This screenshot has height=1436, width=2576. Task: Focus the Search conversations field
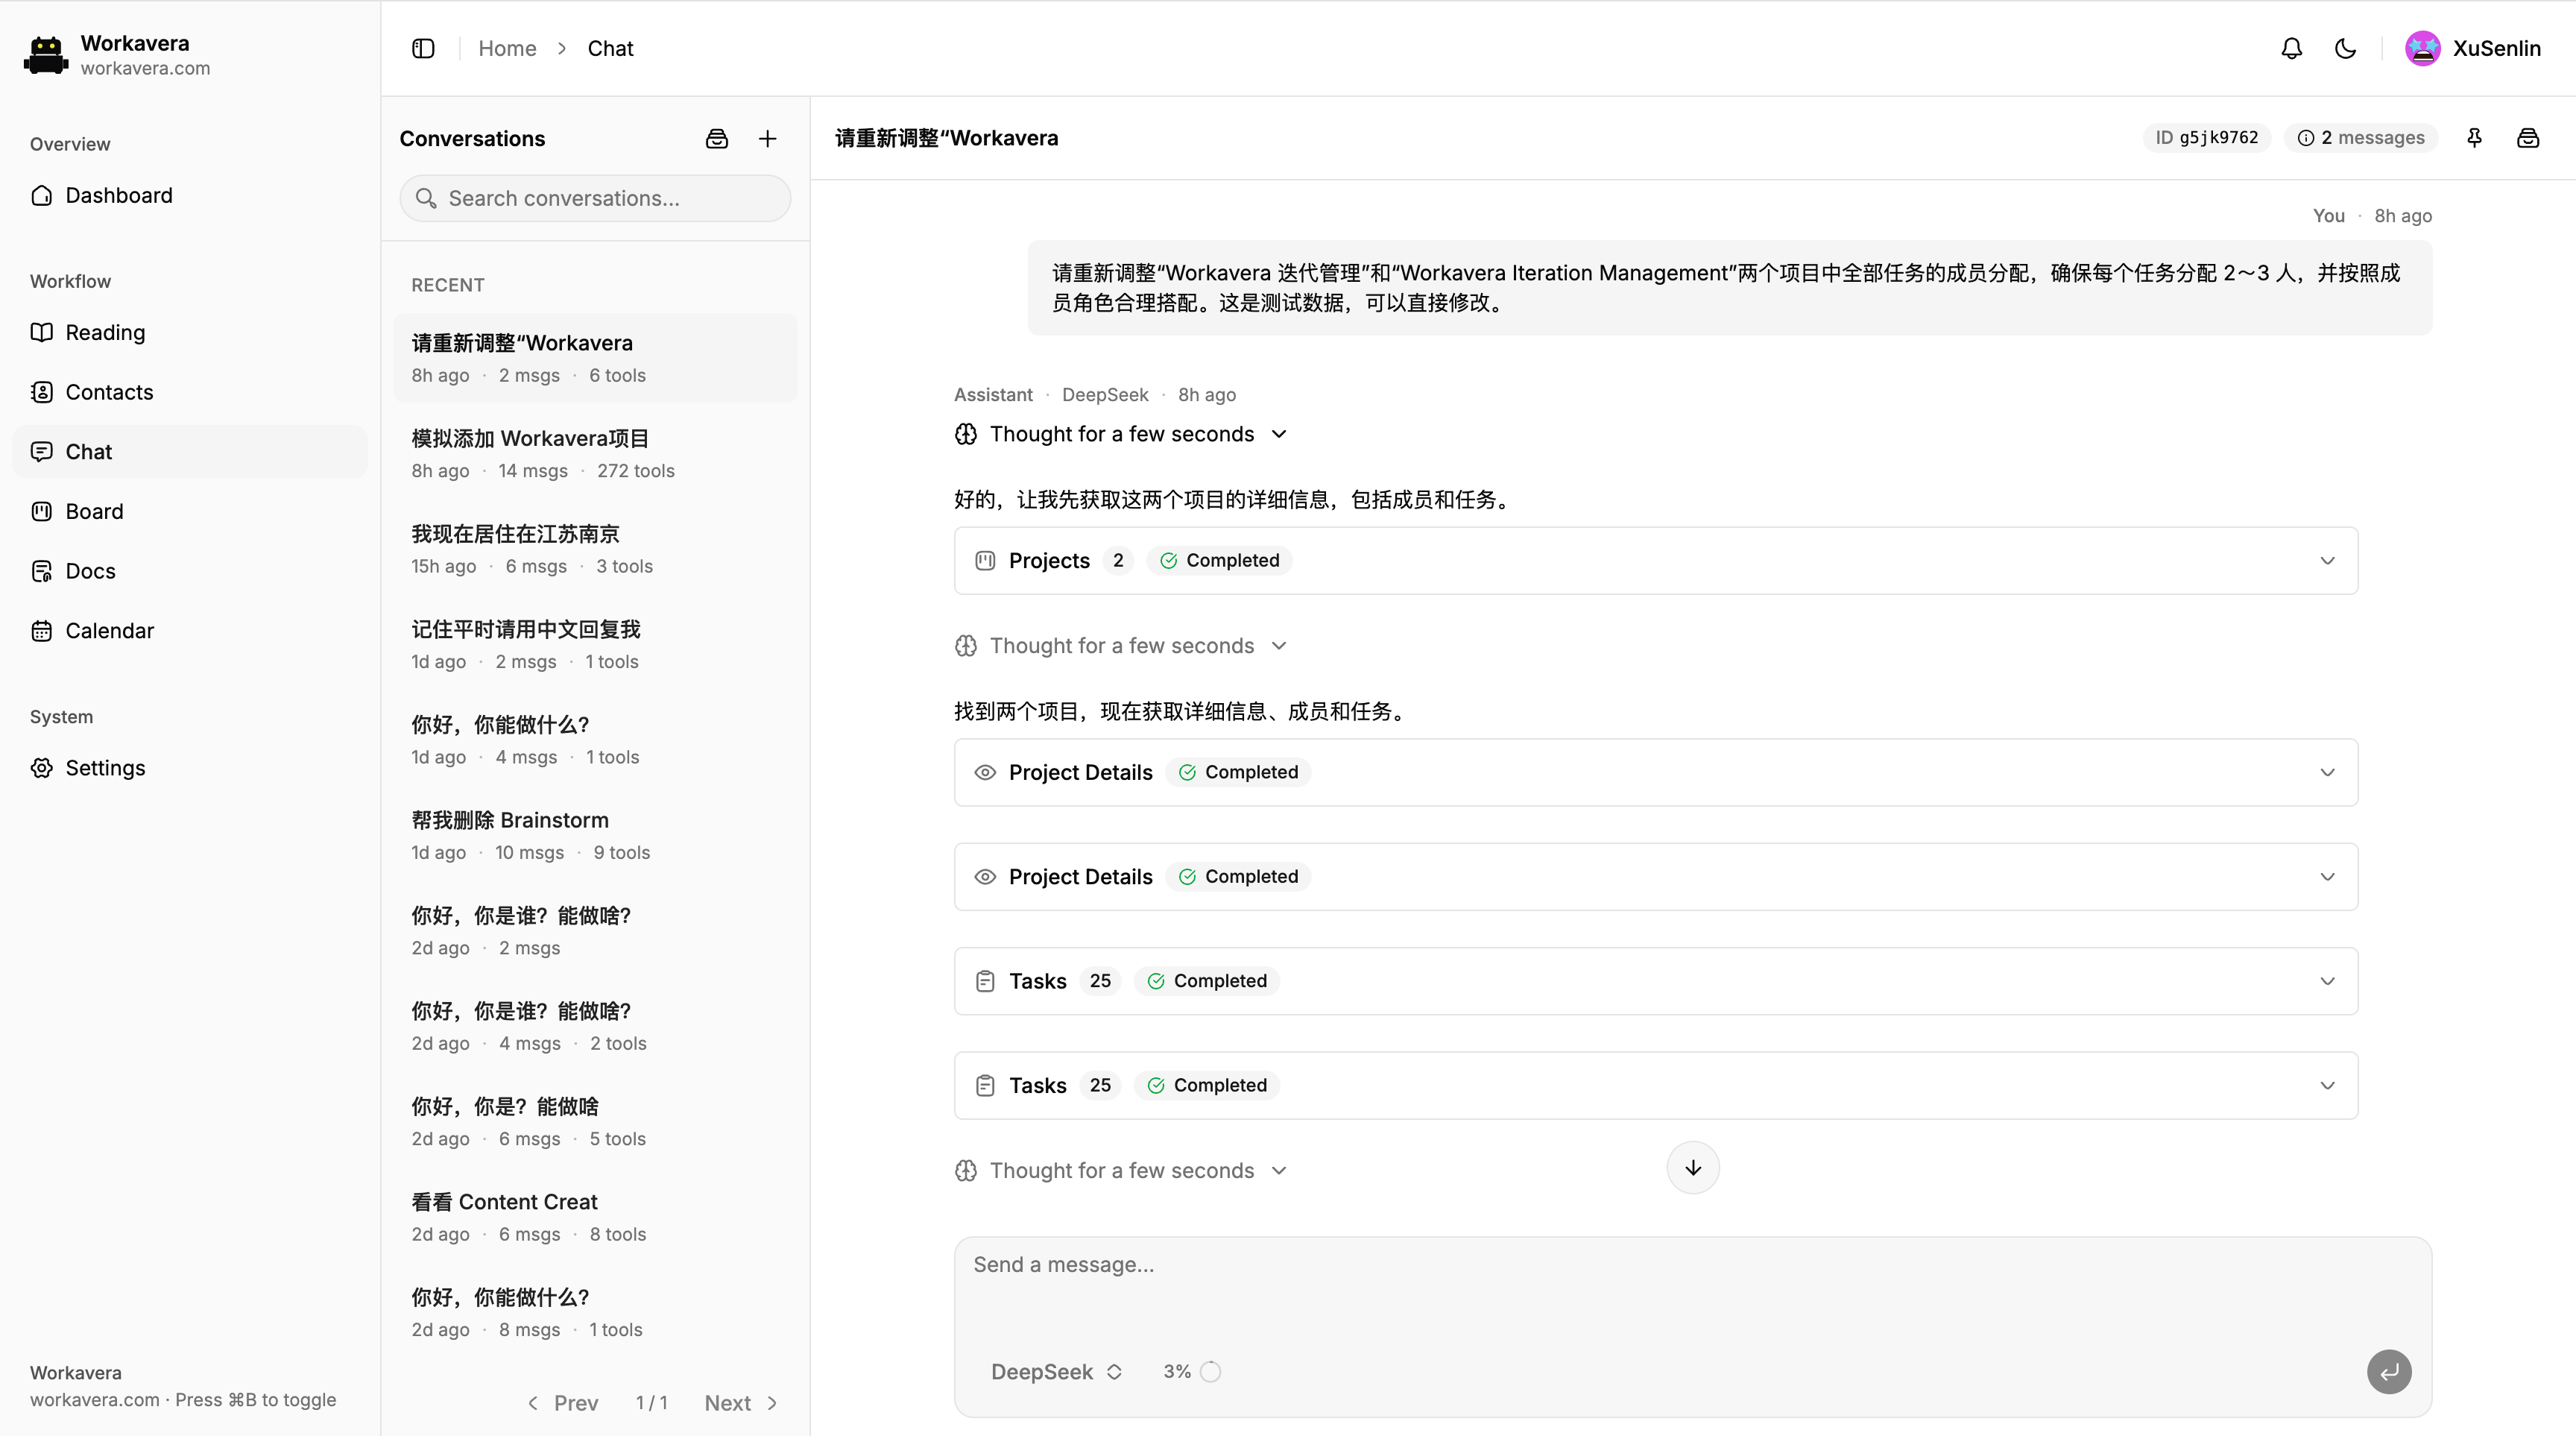coord(595,198)
